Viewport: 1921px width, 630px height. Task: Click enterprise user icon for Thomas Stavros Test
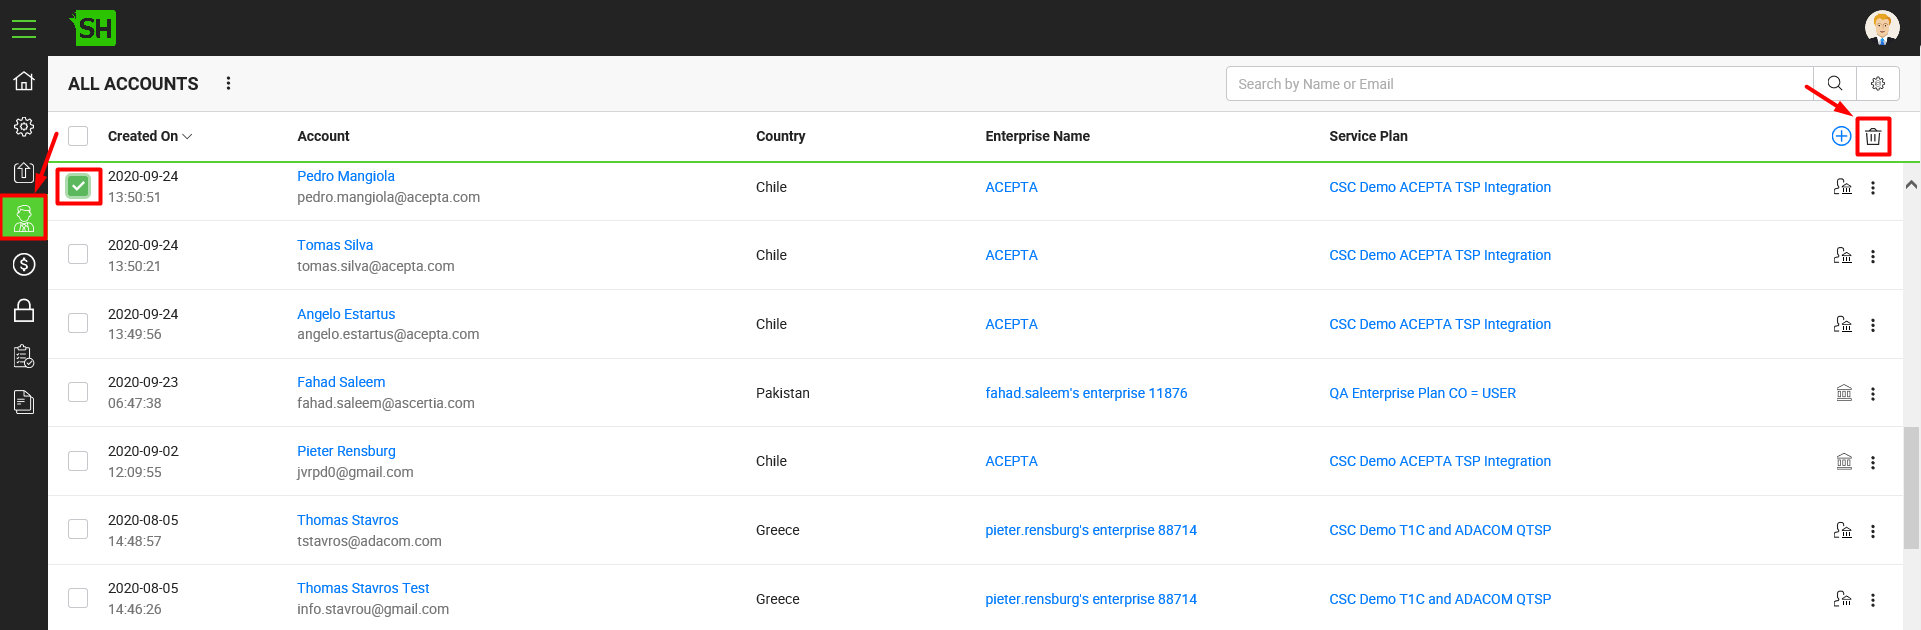click(x=1843, y=599)
